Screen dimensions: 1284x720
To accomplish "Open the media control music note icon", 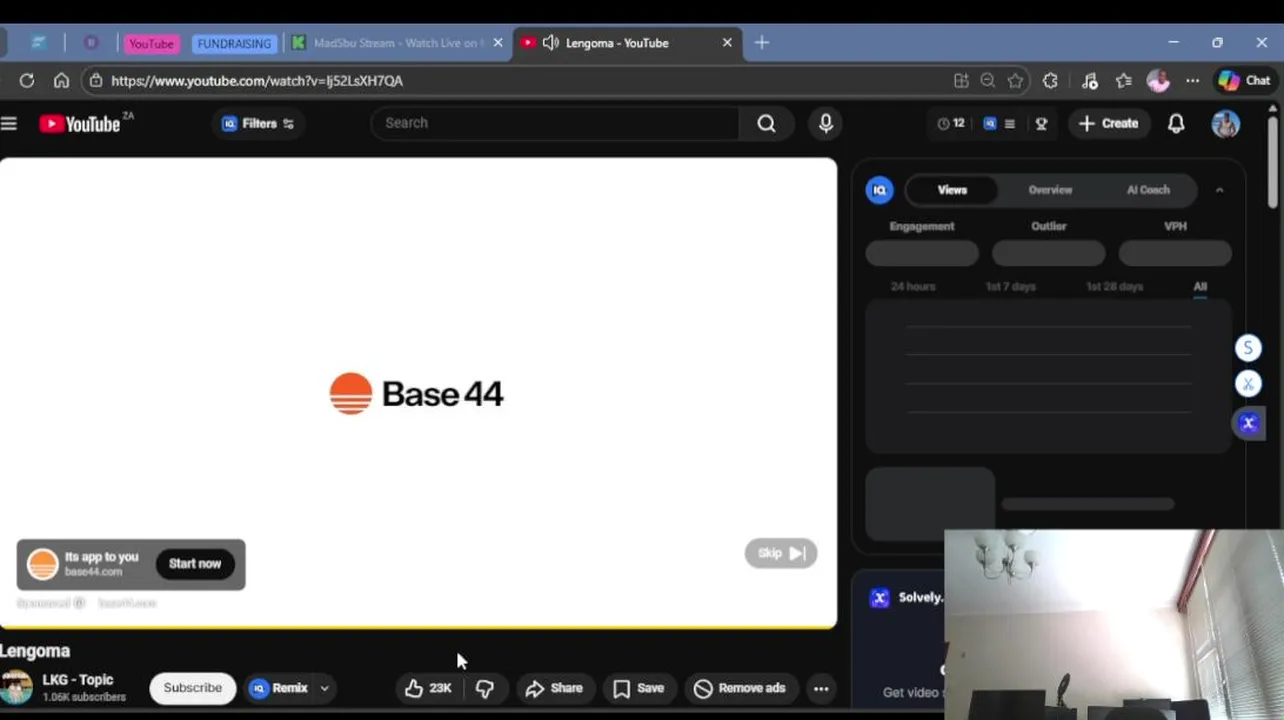I will [x=1090, y=81].
